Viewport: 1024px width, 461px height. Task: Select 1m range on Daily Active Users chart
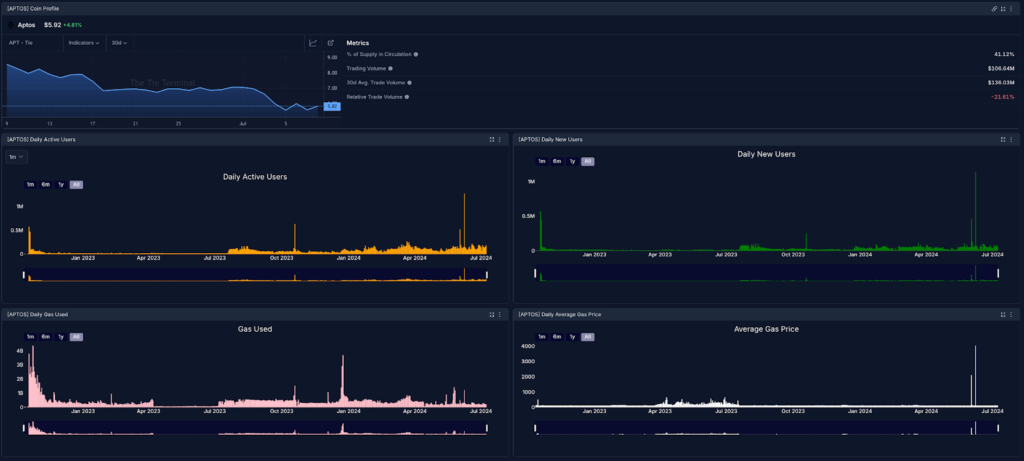30,185
